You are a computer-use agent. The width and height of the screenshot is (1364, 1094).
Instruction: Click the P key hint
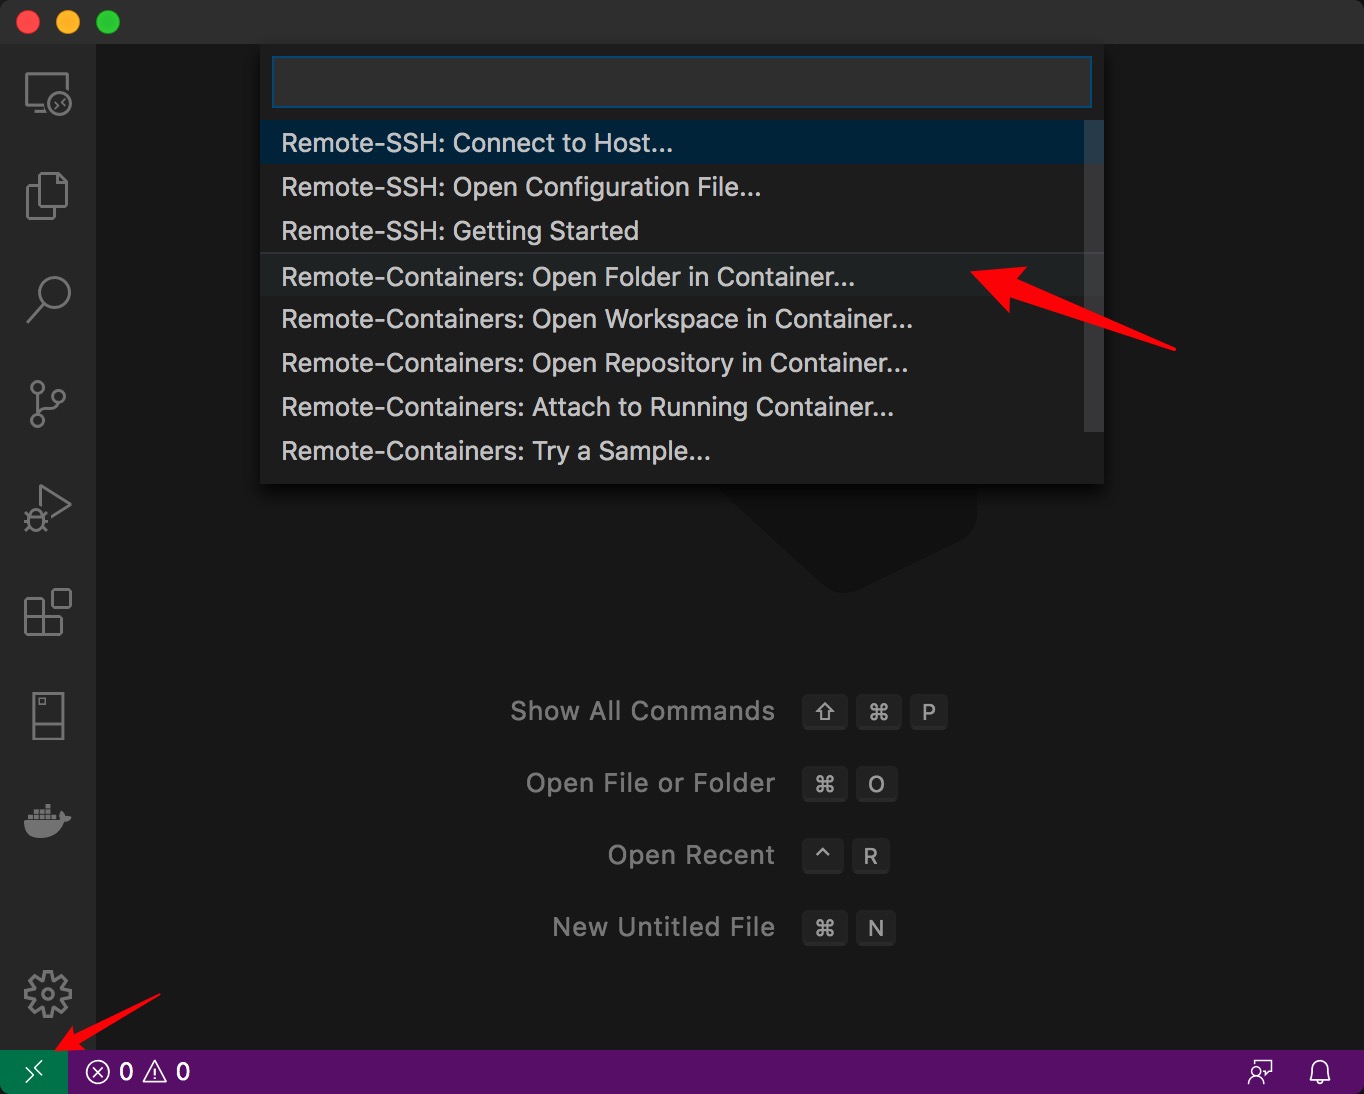pos(929,712)
